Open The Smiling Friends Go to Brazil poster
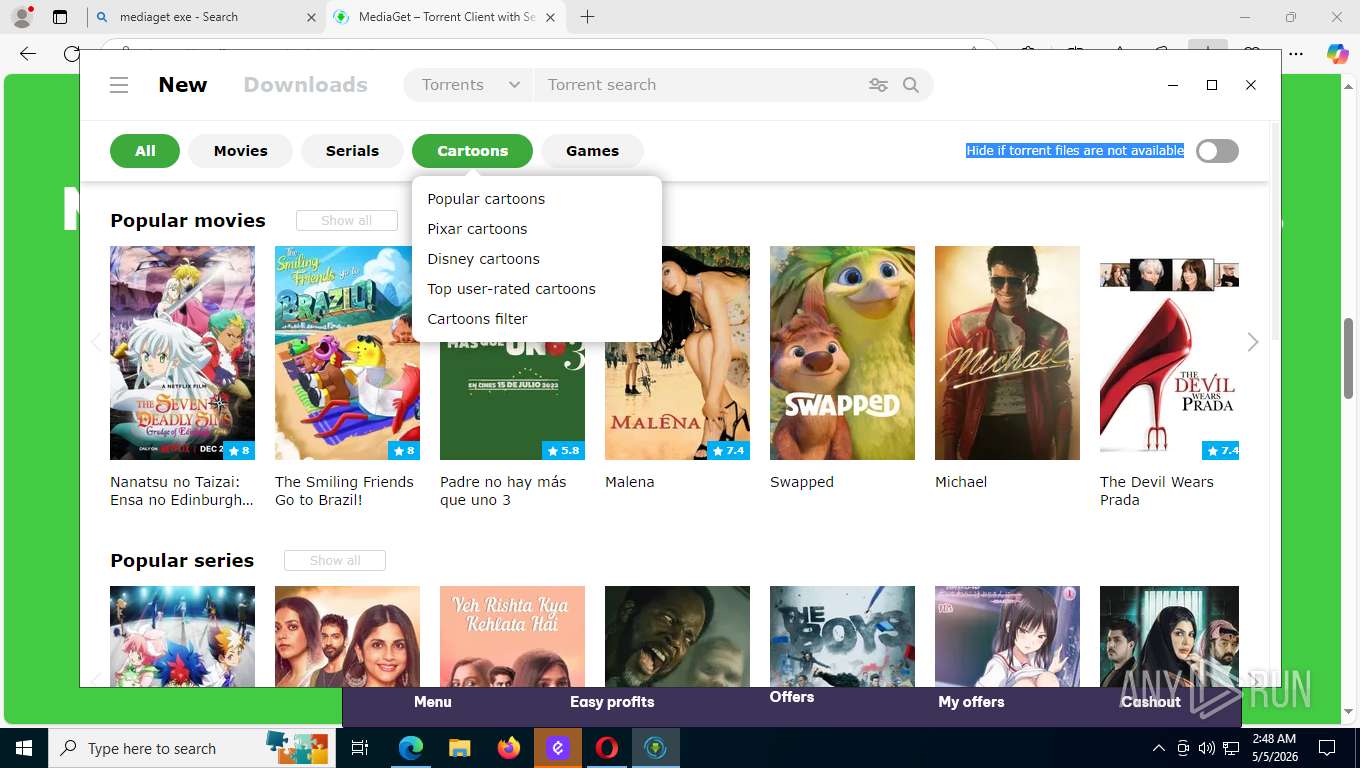Screen dimensions: 1360x768 click(x=347, y=353)
